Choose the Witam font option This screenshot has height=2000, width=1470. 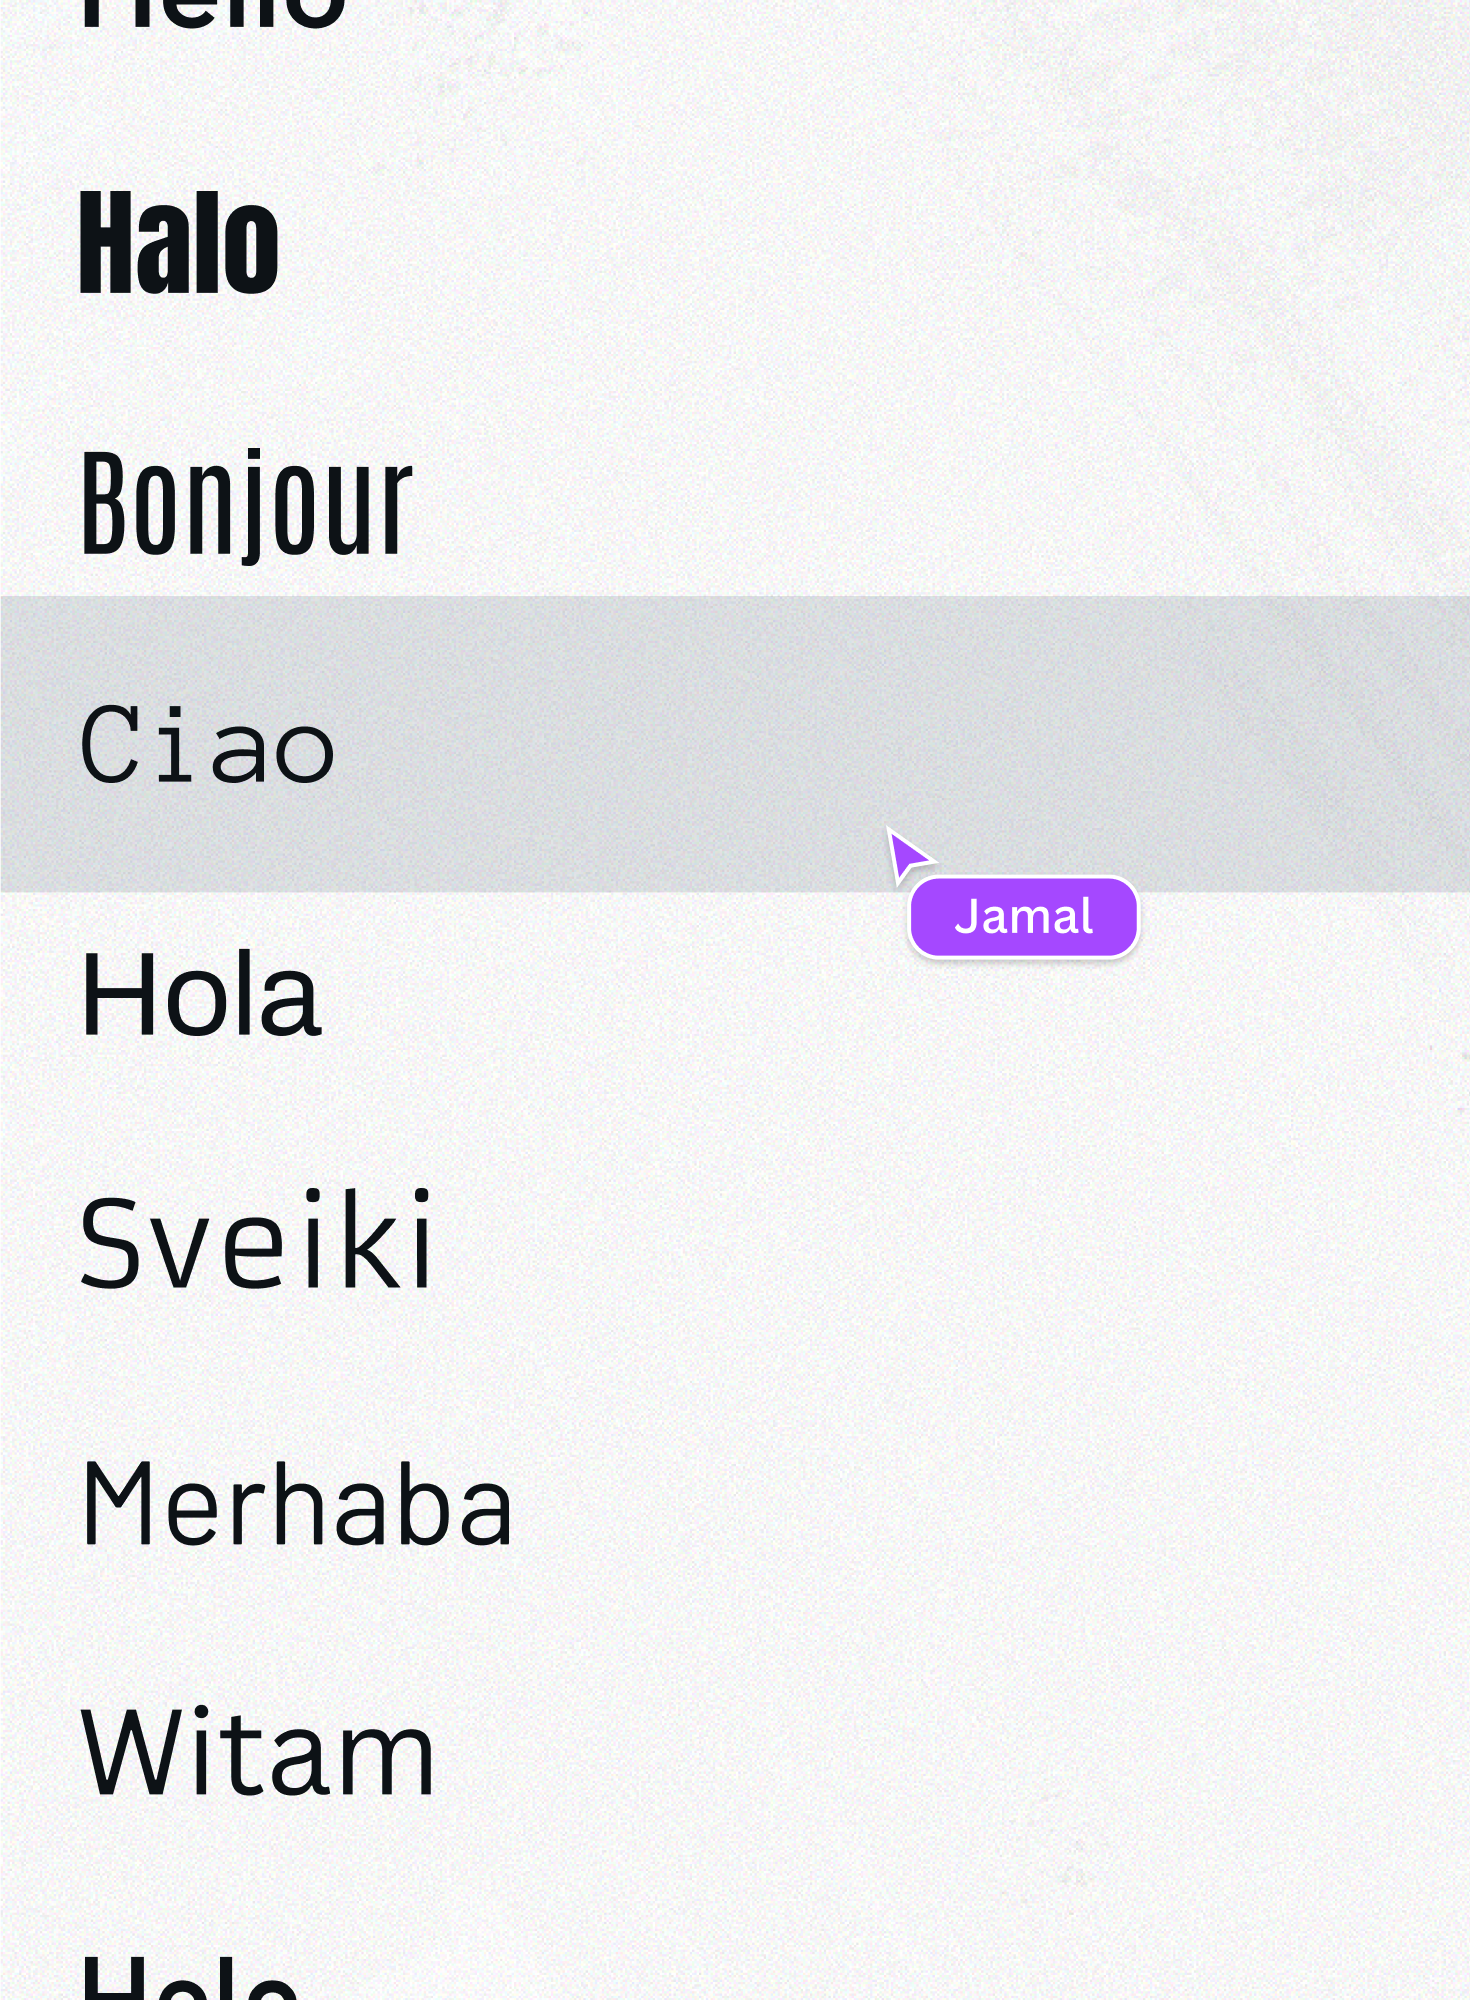pyautogui.click(x=258, y=1752)
